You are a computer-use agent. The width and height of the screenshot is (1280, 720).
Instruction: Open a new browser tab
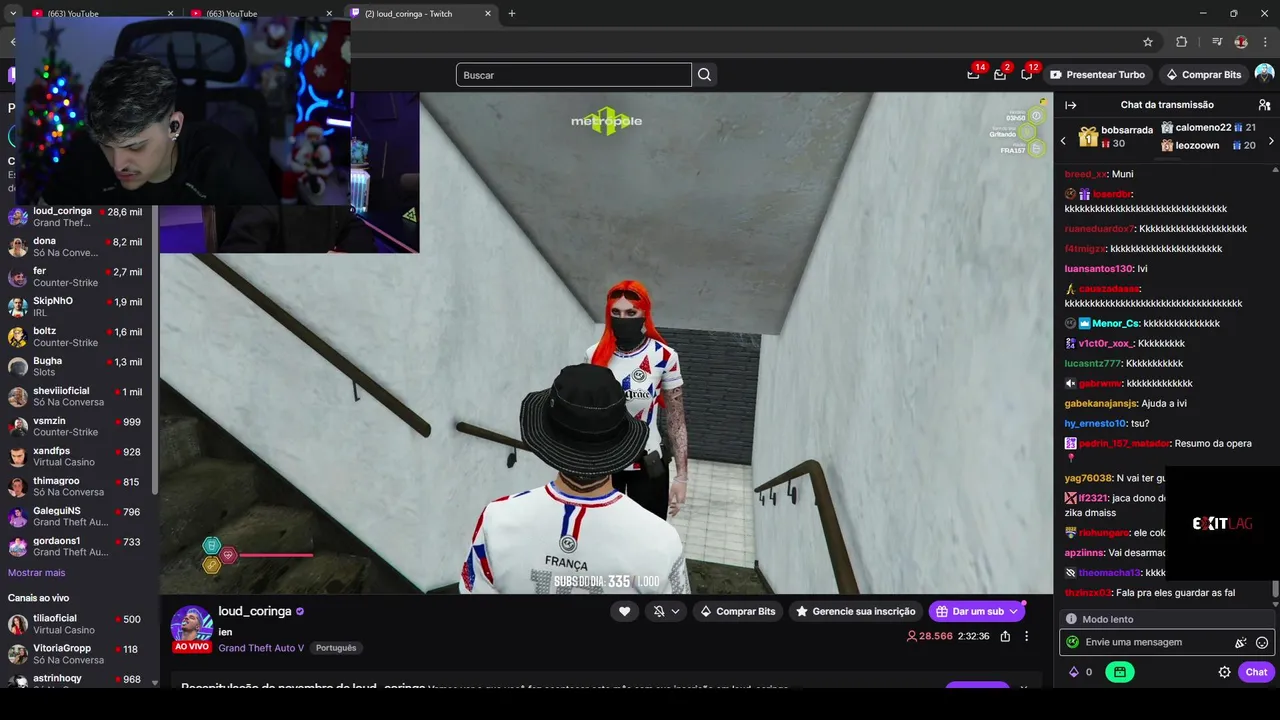coord(512,14)
